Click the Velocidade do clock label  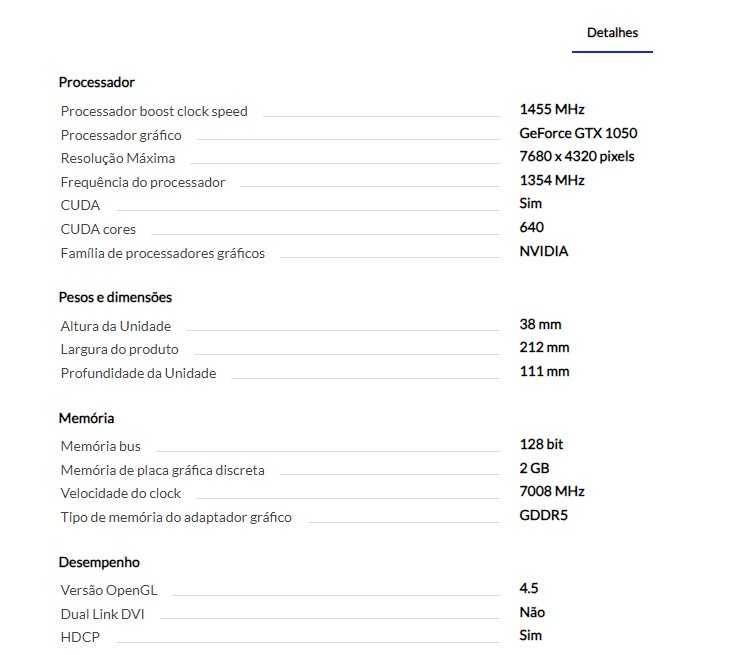tap(121, 493)
